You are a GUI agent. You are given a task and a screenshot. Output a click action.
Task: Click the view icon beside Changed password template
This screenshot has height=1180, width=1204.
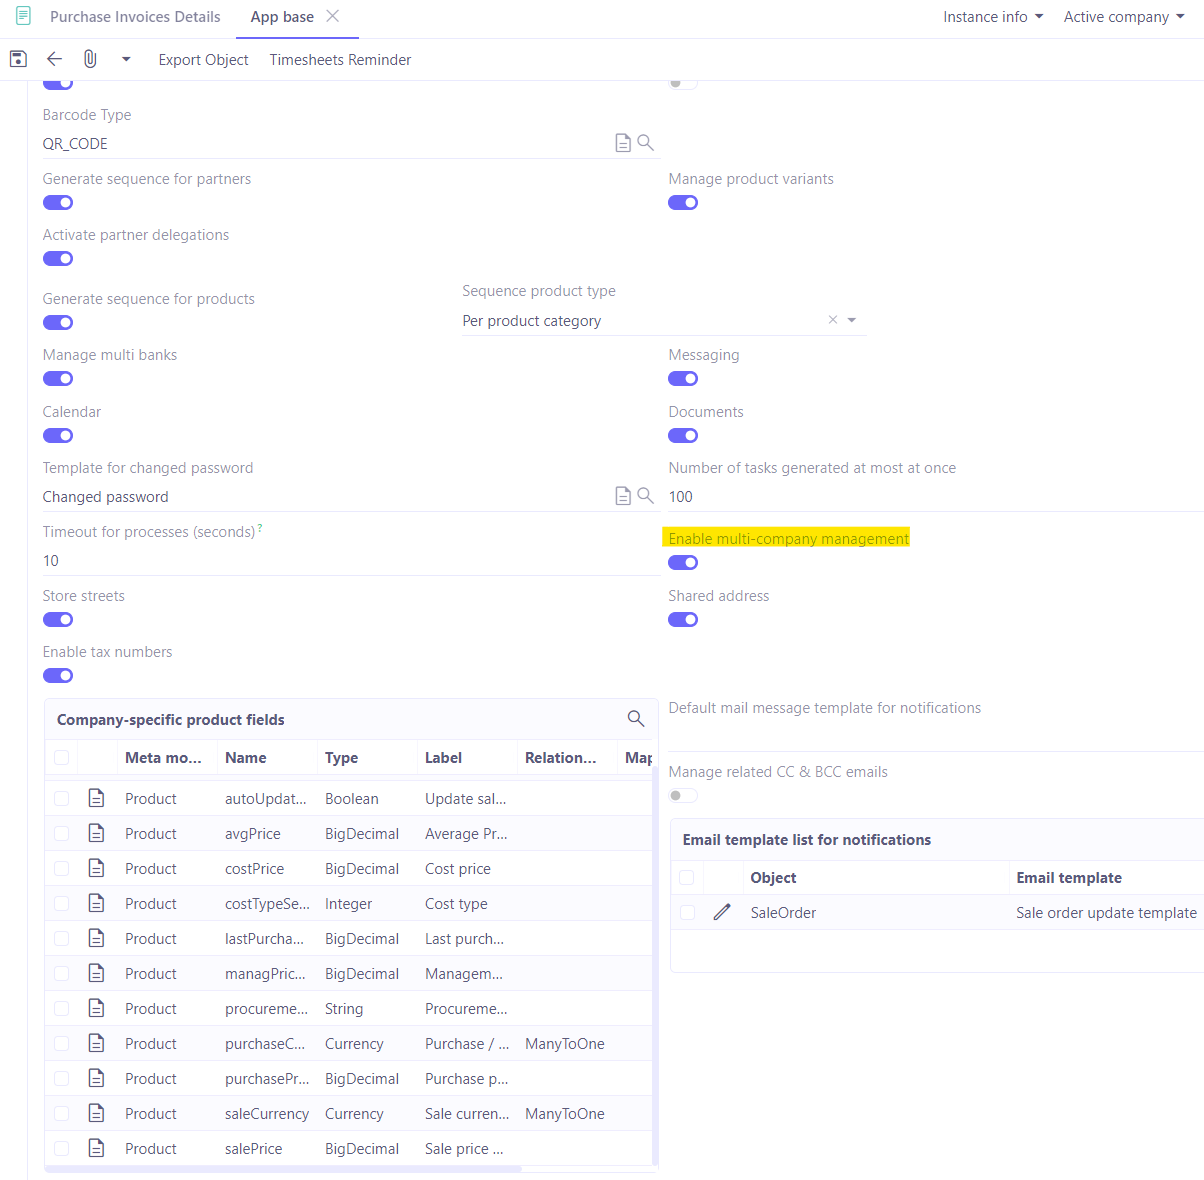coord(622,494)
